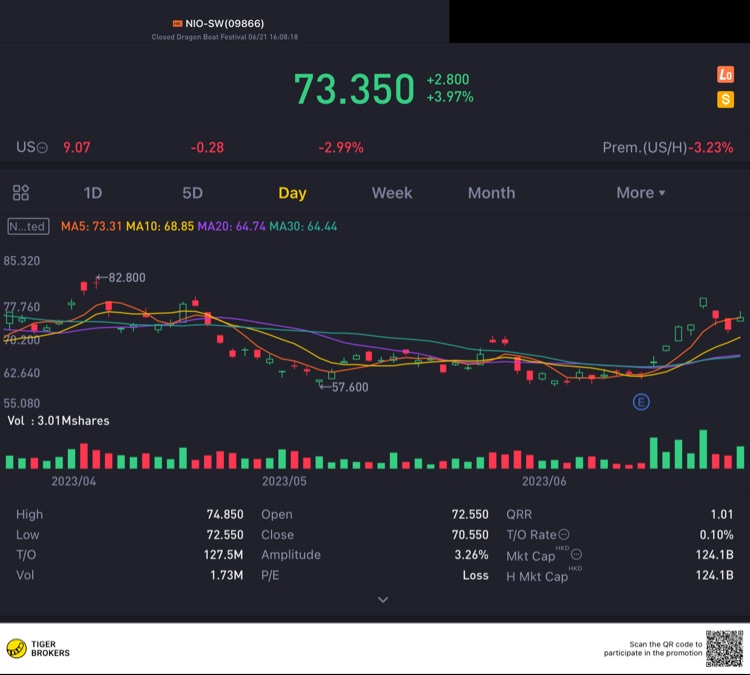Tap the info icon beside Mkt Cap
The image size is (750, 675).
(x=576, y=554)
